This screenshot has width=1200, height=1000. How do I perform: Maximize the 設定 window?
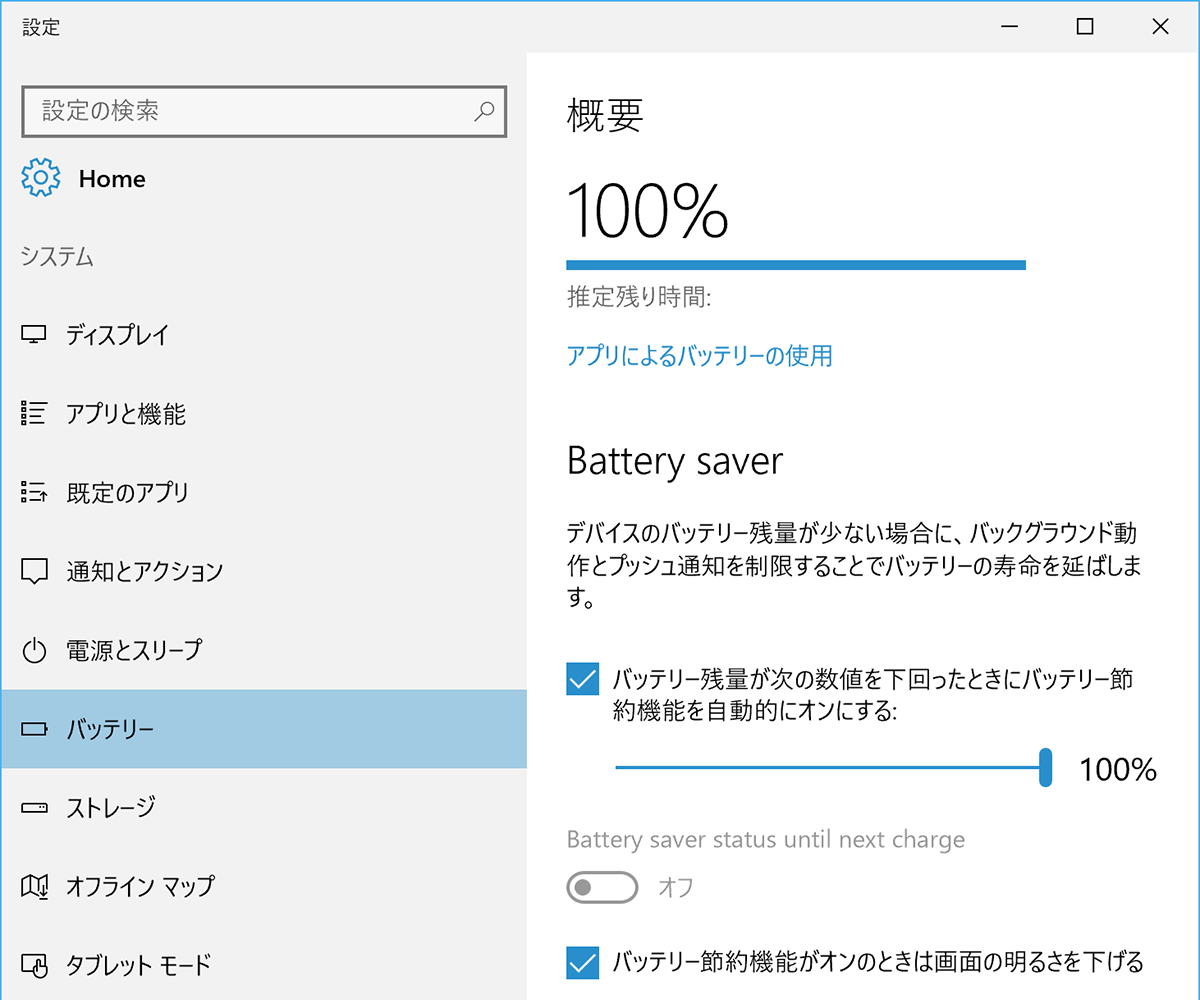[1085, 27]
